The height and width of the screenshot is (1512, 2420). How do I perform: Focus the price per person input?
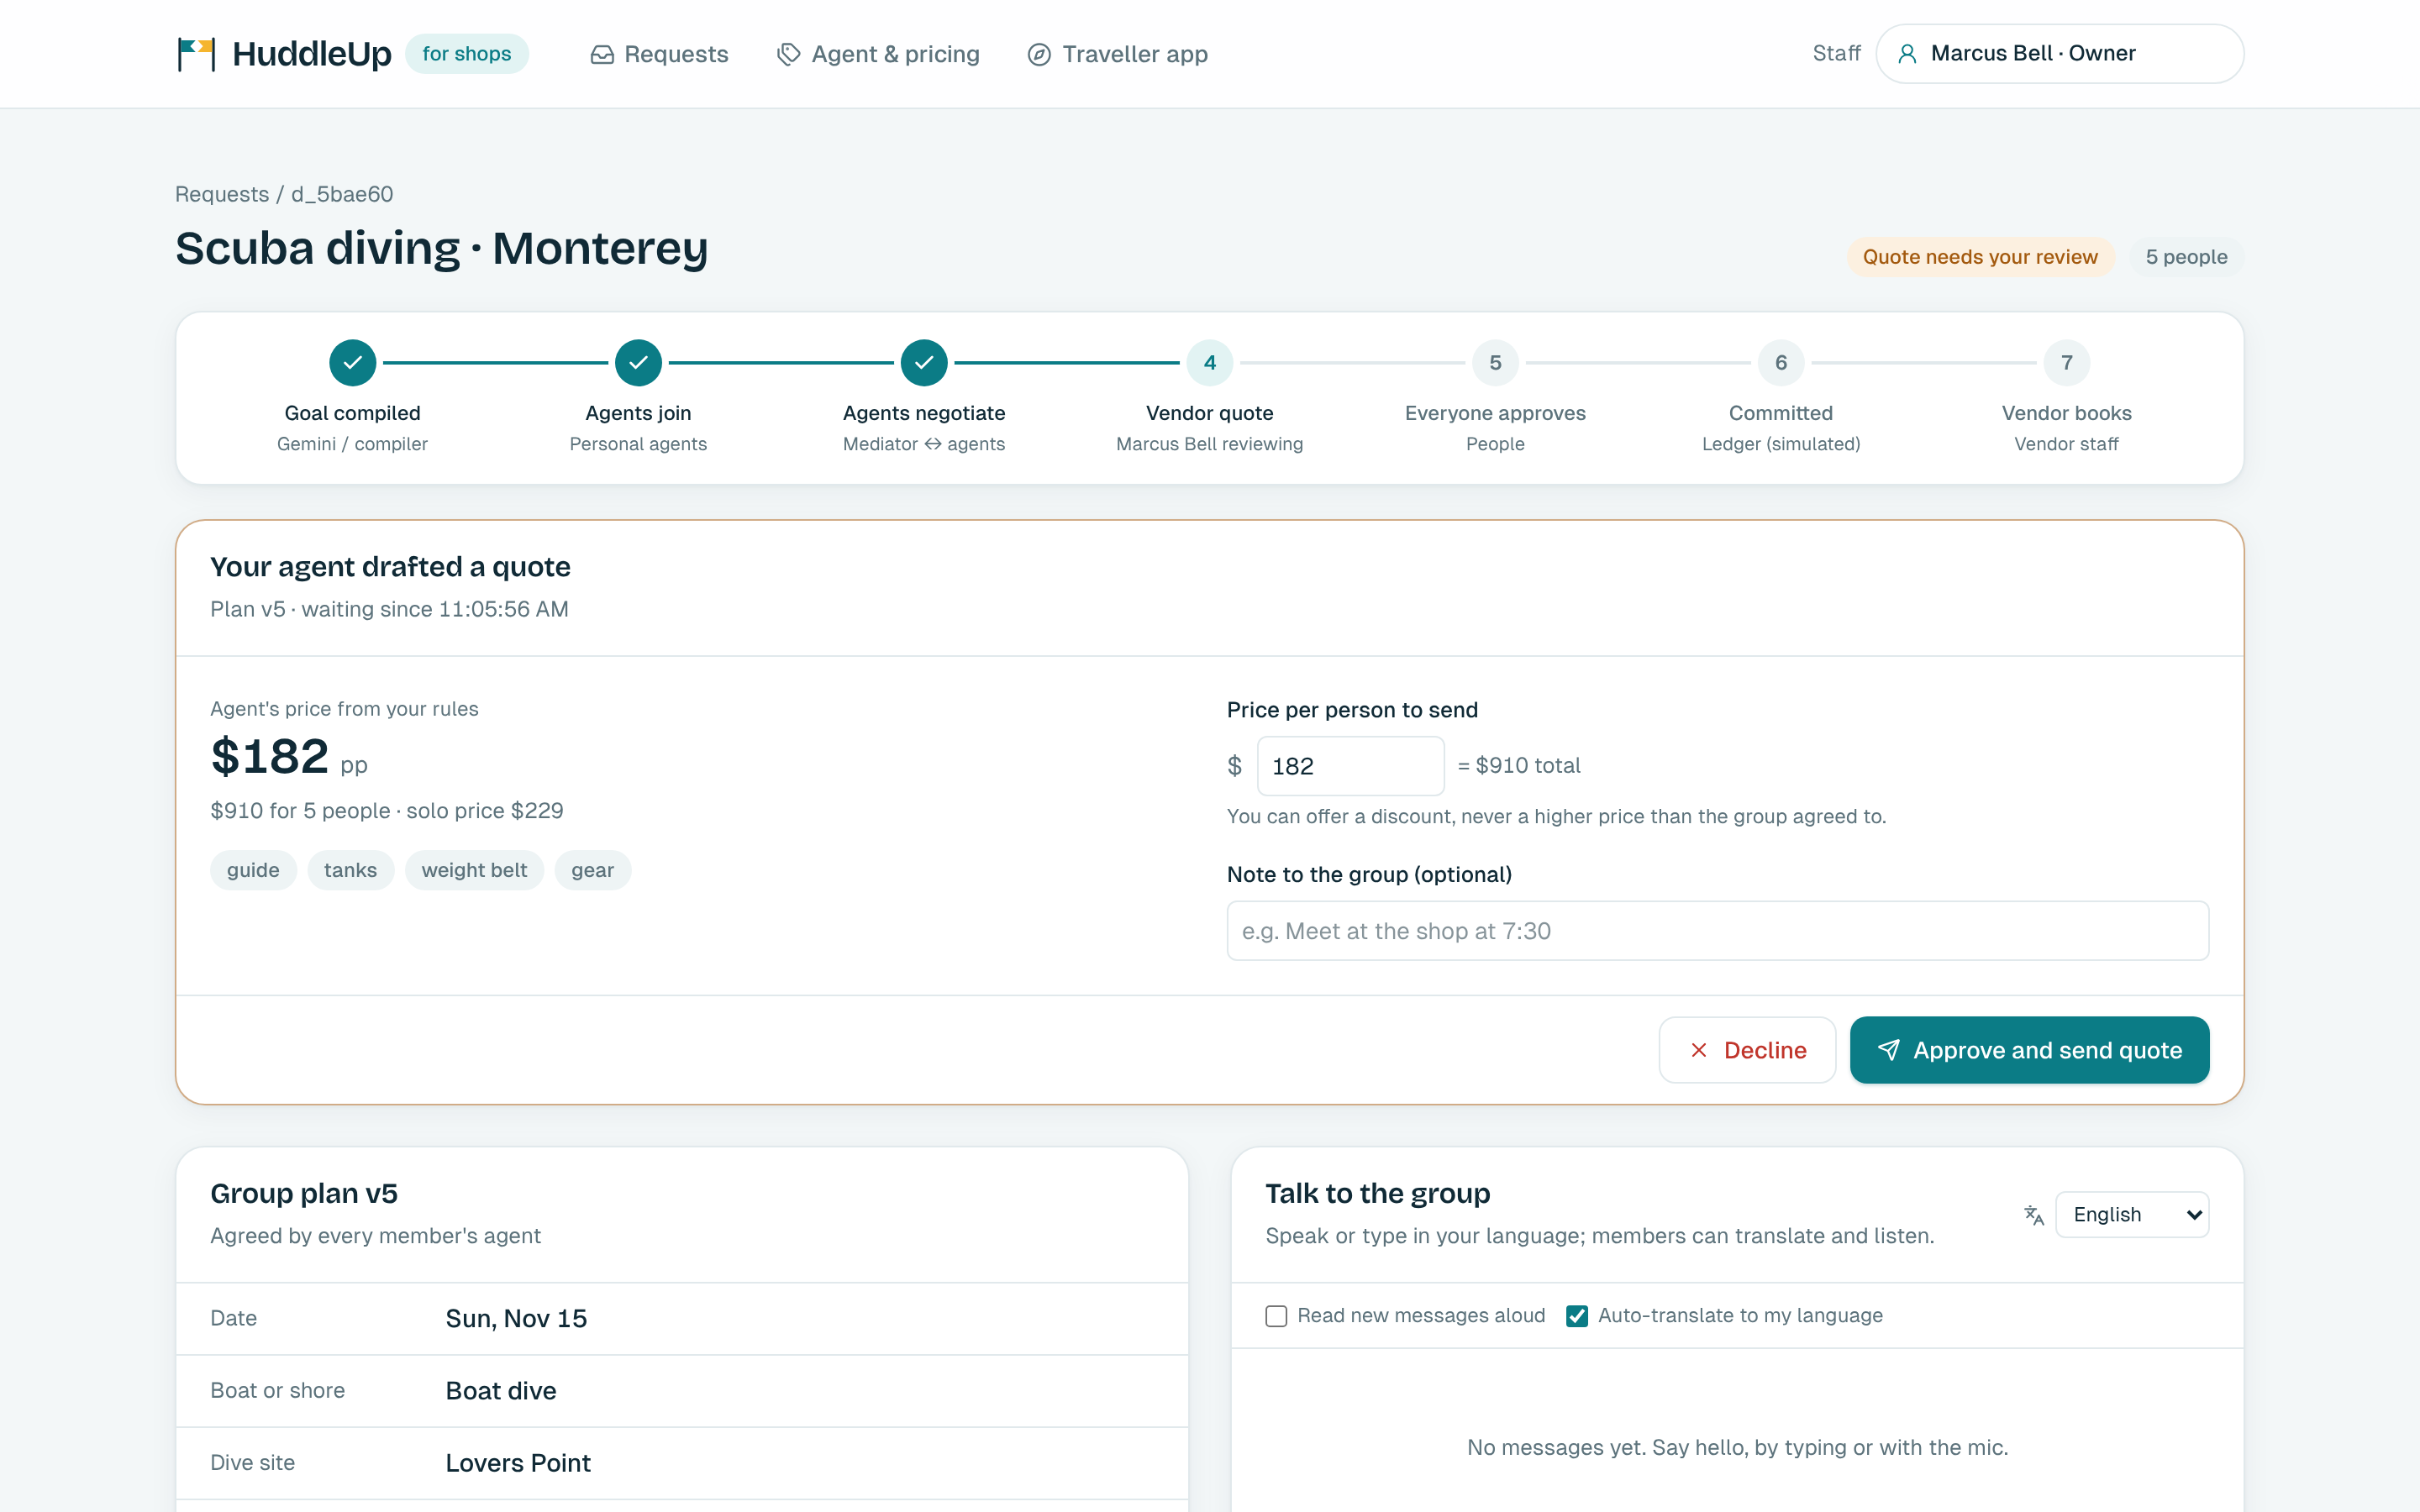[x=1350, y=766]
